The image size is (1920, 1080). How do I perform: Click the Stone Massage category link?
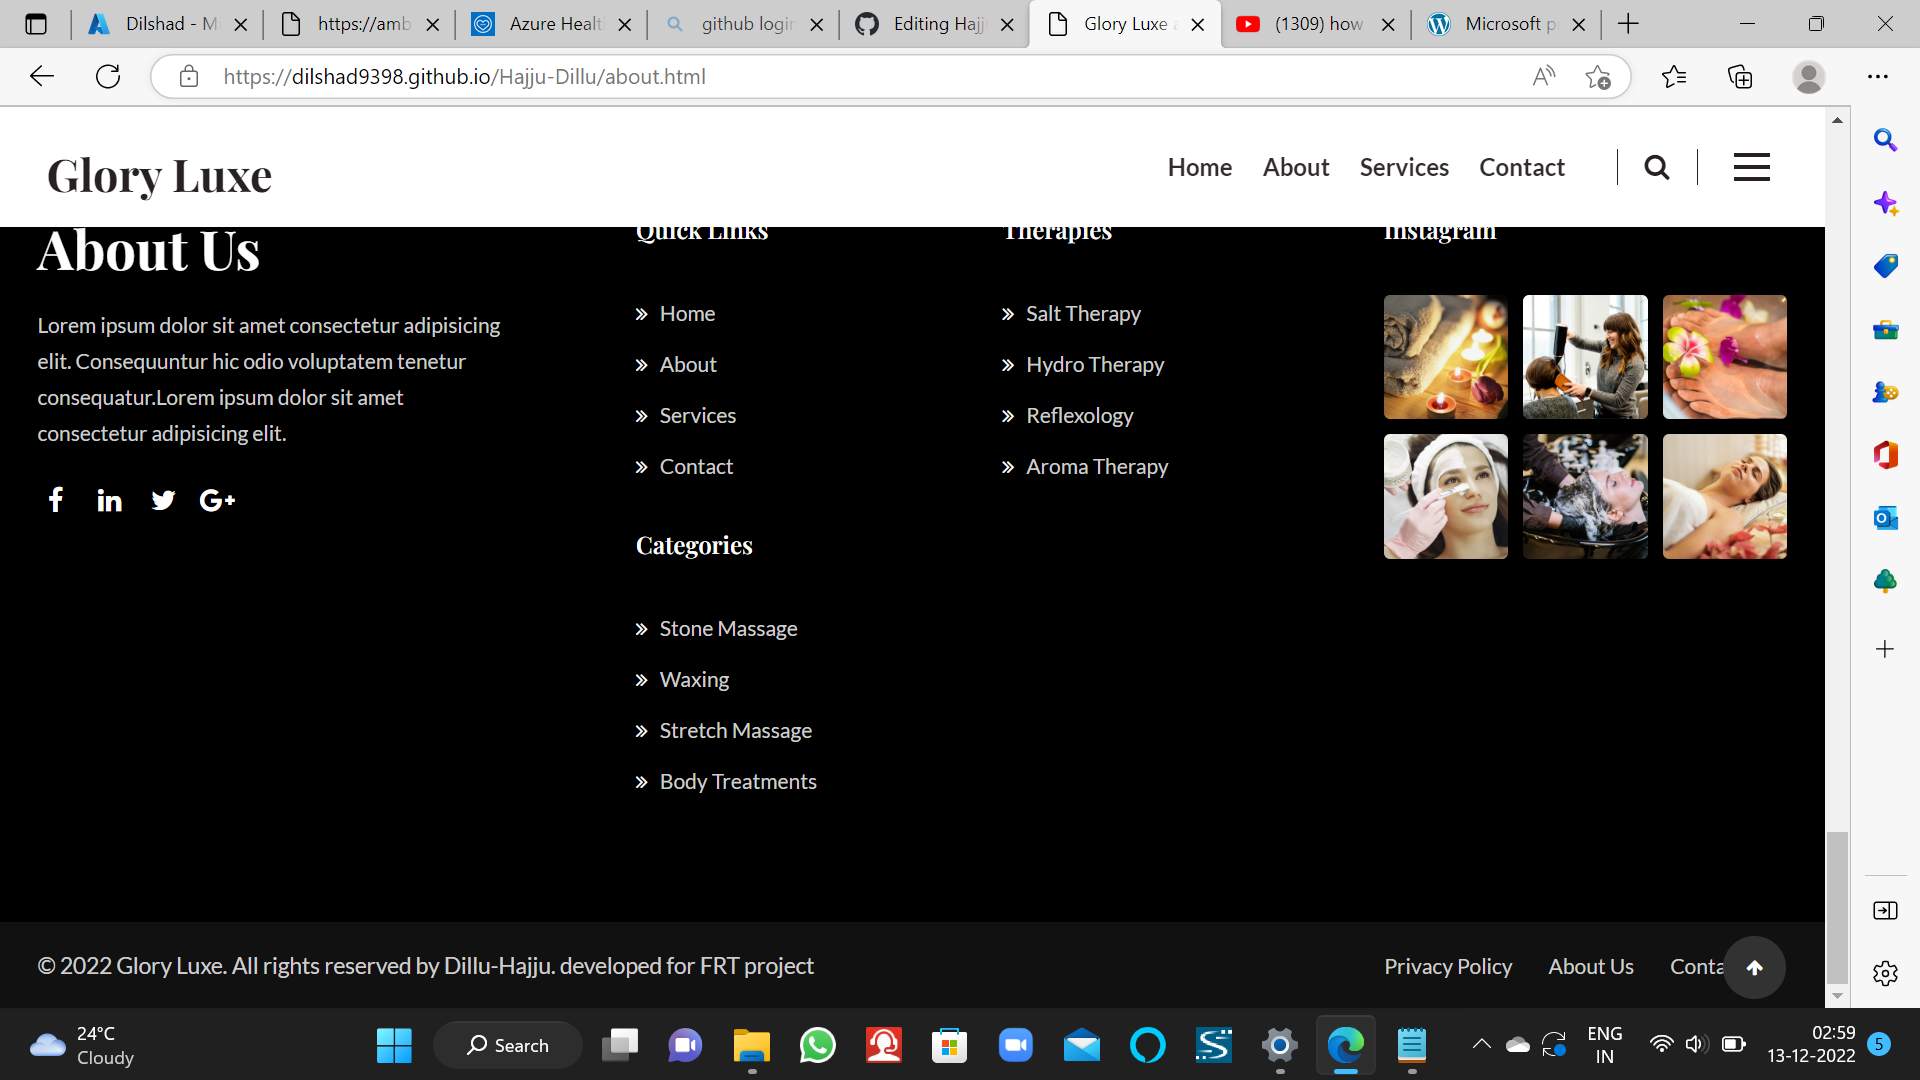(x=728, y=629)
